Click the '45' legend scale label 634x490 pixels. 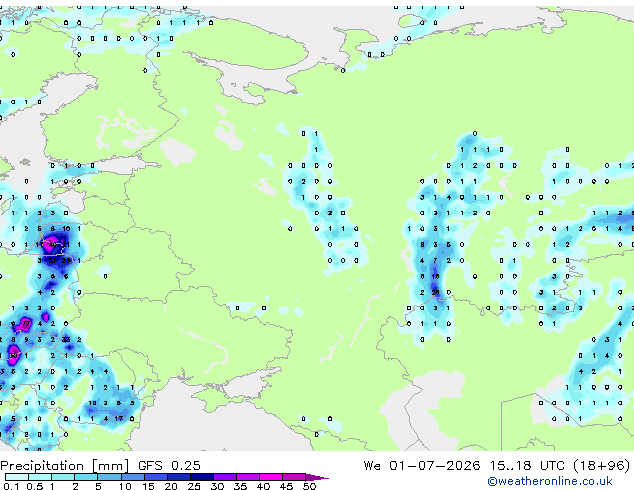tap(286, 486)
